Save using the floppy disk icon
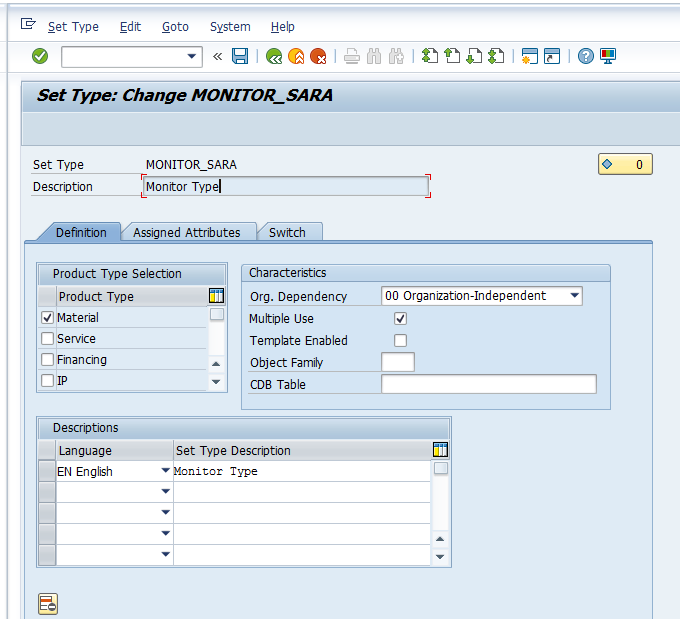680x619 pixels. coord(240,56)
